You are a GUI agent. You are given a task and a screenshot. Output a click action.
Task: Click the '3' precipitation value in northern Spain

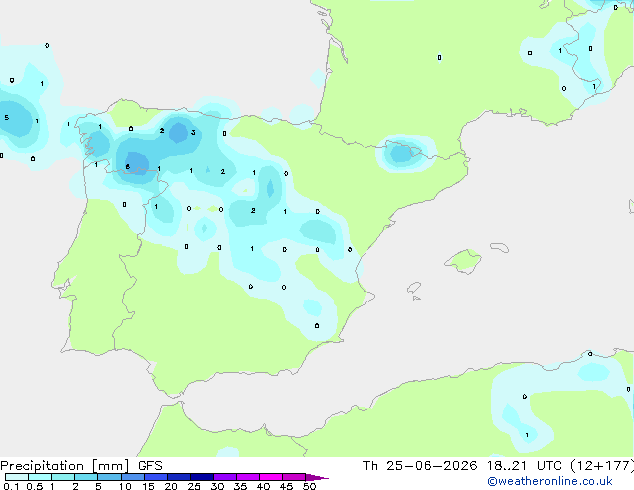pos(193,133)
